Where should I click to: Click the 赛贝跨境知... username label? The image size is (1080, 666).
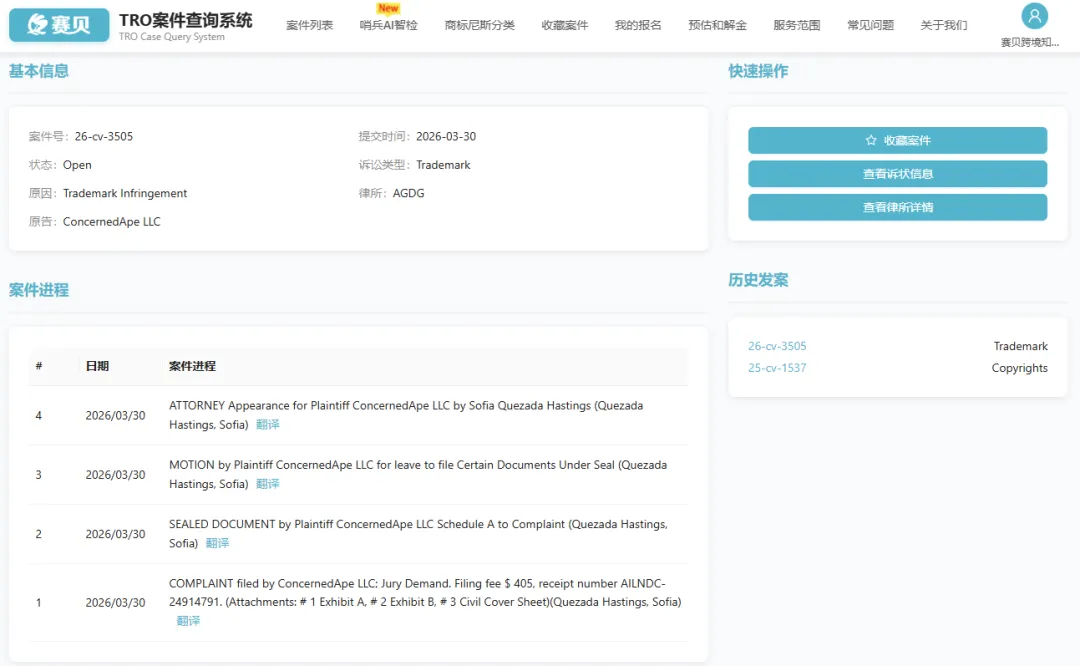click(1030, 43)
